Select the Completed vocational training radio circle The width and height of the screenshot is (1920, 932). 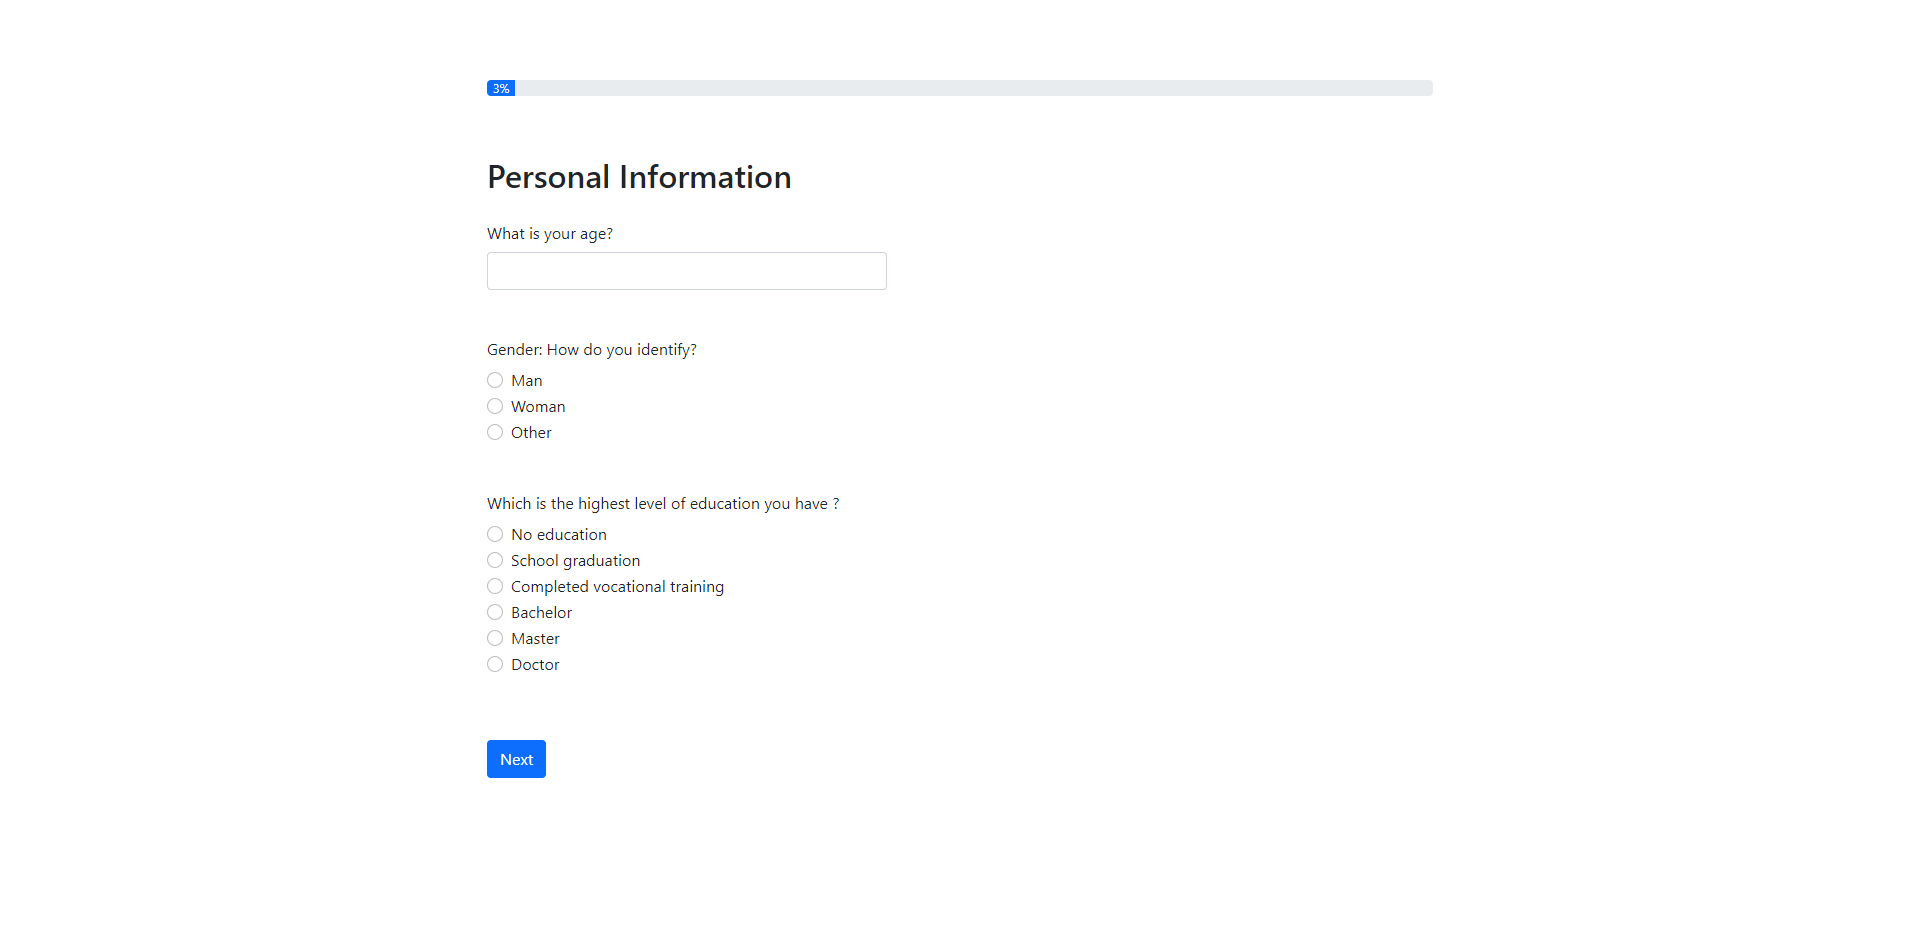[x=495, y=586]
